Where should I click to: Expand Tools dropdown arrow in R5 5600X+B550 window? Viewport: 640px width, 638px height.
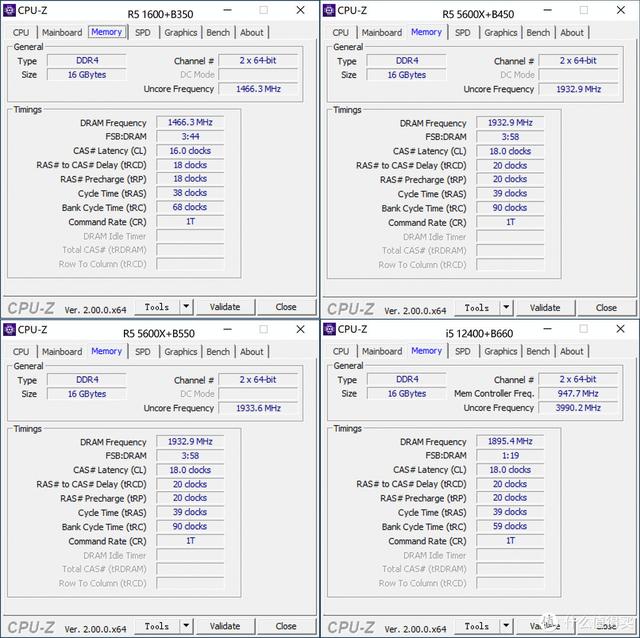coord(186,626)
